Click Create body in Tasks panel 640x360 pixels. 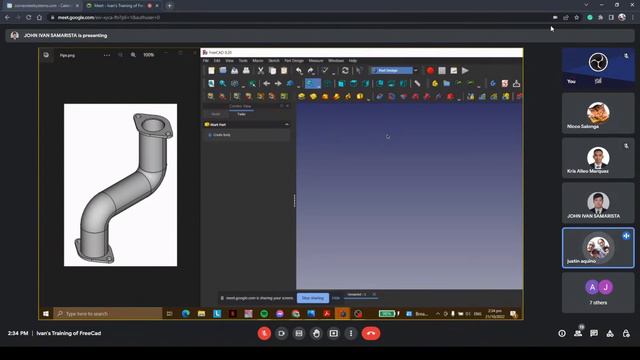[x=220, y=135]
